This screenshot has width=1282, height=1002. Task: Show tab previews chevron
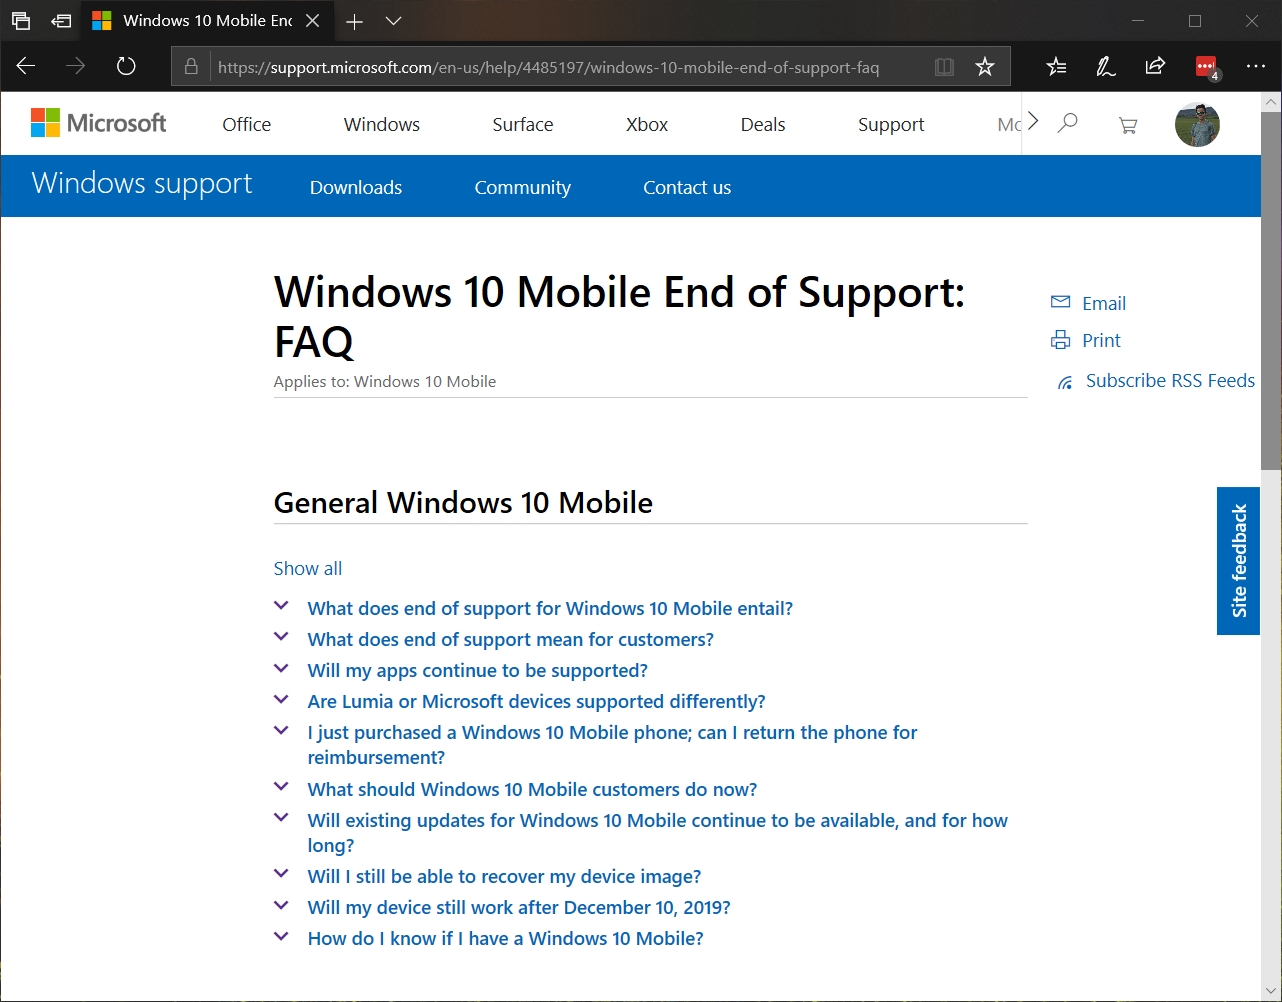394,20
